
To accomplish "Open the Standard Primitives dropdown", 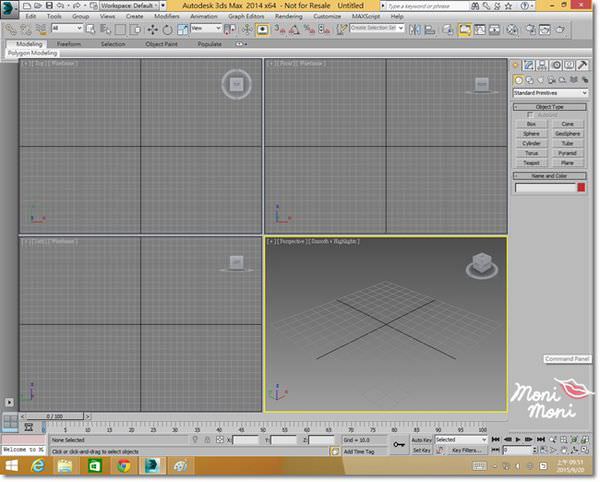I will click(550, 93).
